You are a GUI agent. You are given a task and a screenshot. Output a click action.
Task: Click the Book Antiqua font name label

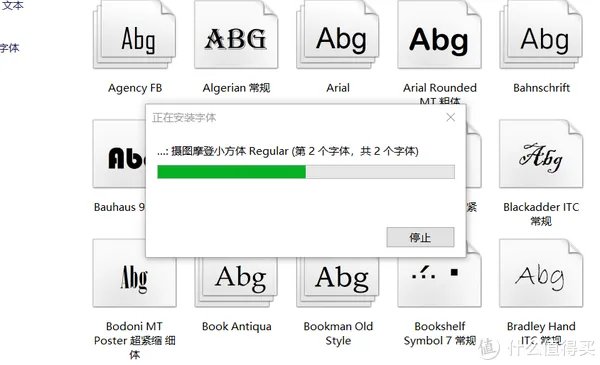click(236, 326)
